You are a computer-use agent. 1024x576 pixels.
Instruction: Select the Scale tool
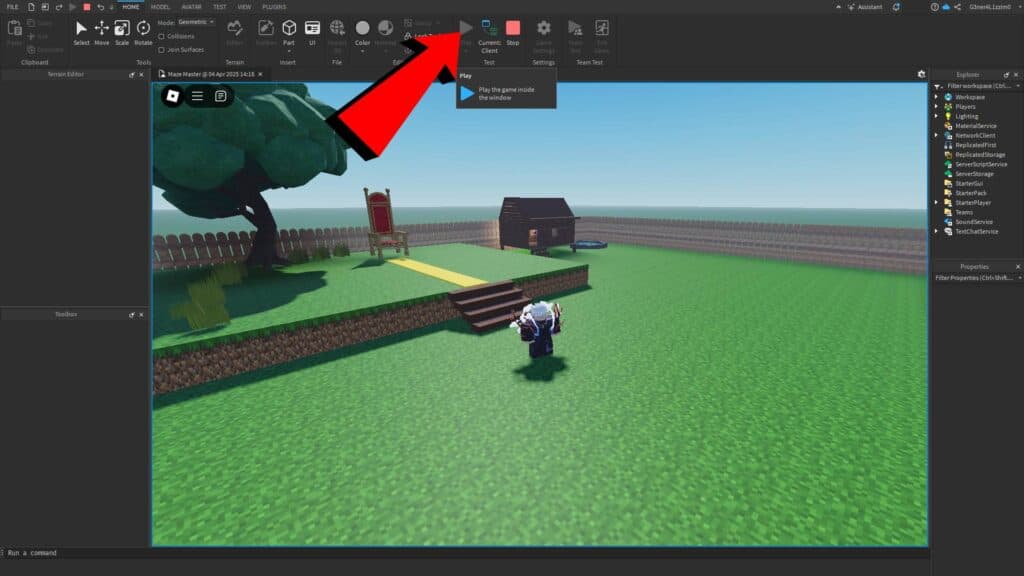122,30
